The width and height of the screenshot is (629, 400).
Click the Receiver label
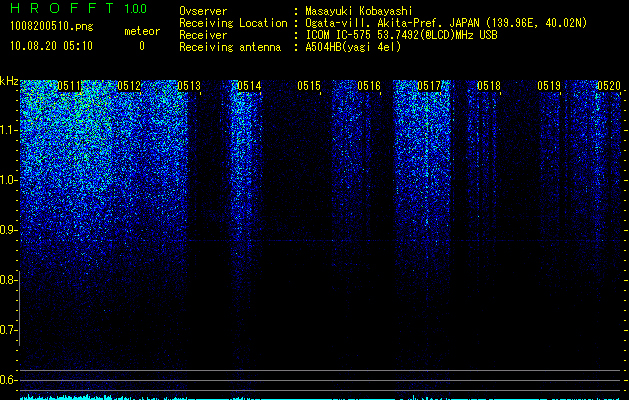(203, 35)
